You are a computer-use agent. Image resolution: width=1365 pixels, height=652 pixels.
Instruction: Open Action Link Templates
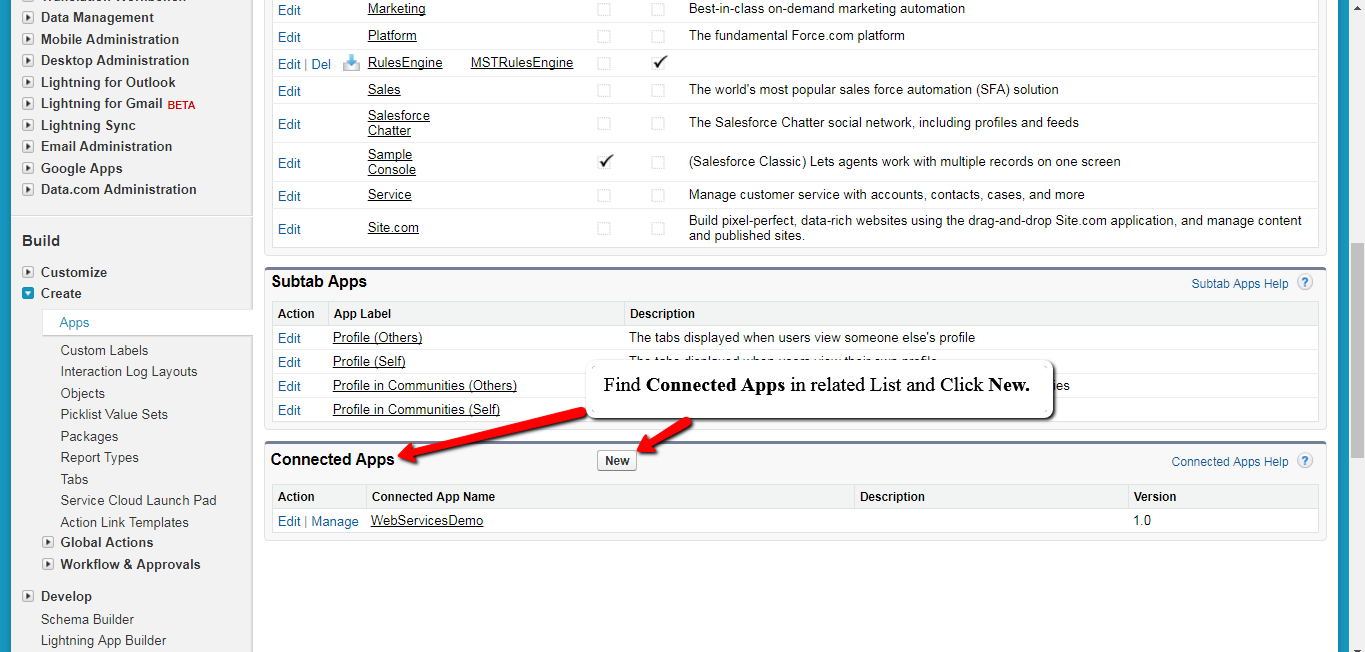tap(124, 522)
